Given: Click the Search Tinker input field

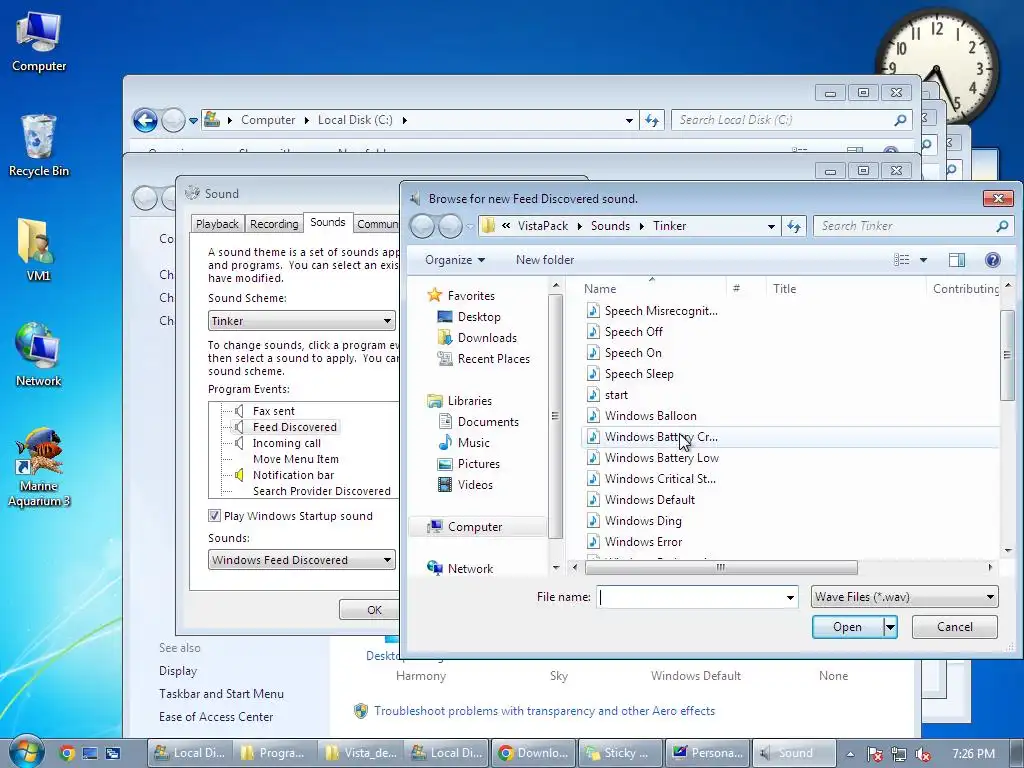Looking at the screenshot, I should coord(904,226).
